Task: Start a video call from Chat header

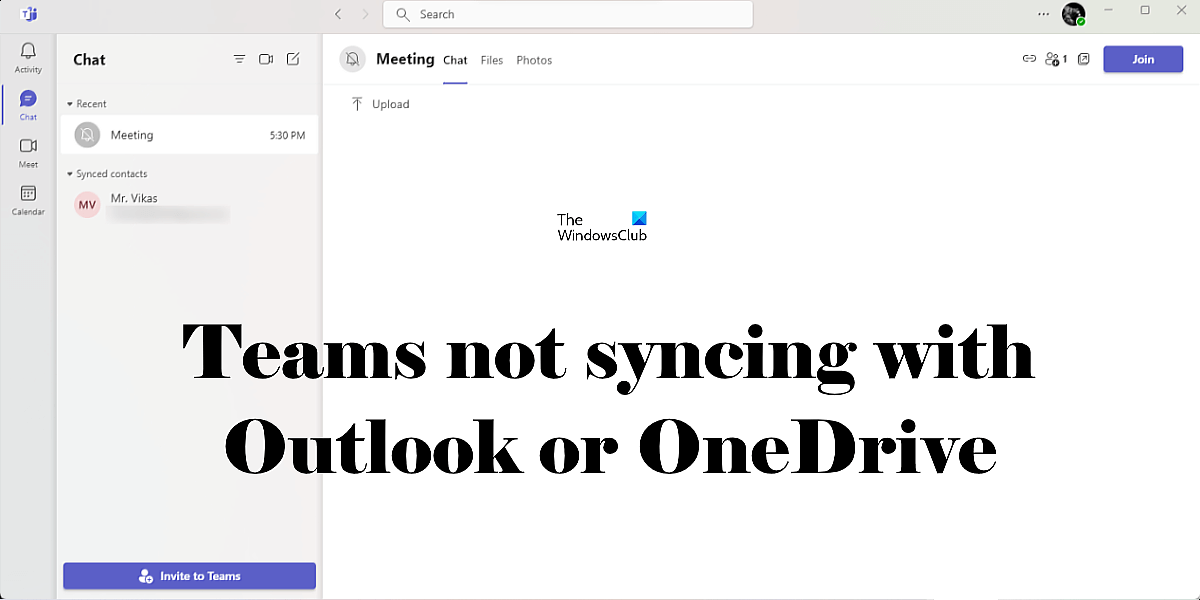Action: [266, 59]
